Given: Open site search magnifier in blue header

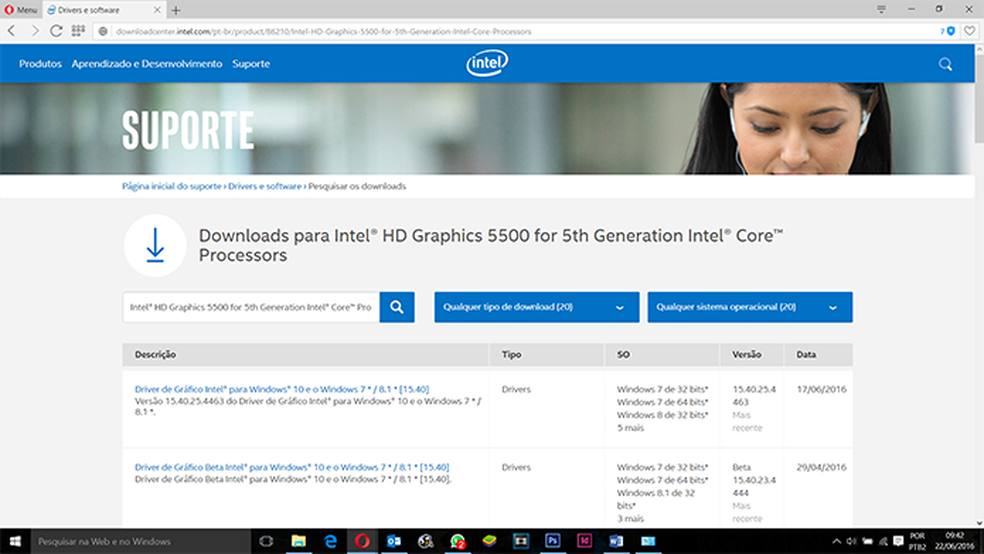Looking at the screenshot, I should pos(945,64).
